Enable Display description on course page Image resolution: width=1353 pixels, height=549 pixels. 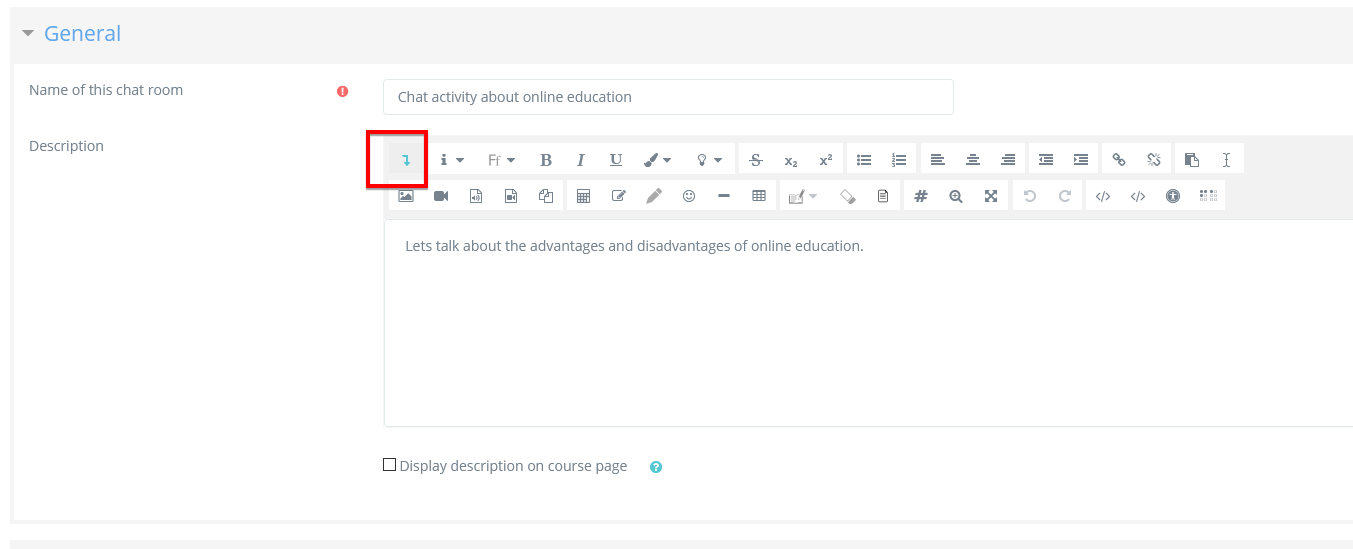click(x=390, y=465)
